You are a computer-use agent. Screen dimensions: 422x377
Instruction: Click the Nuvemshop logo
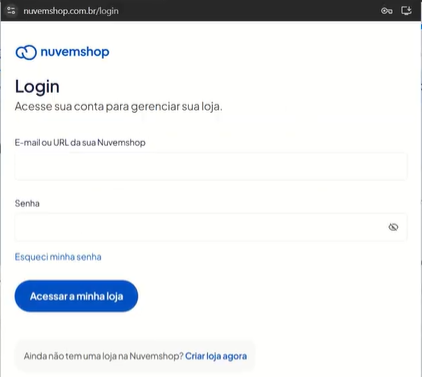(x=62, y=52)
